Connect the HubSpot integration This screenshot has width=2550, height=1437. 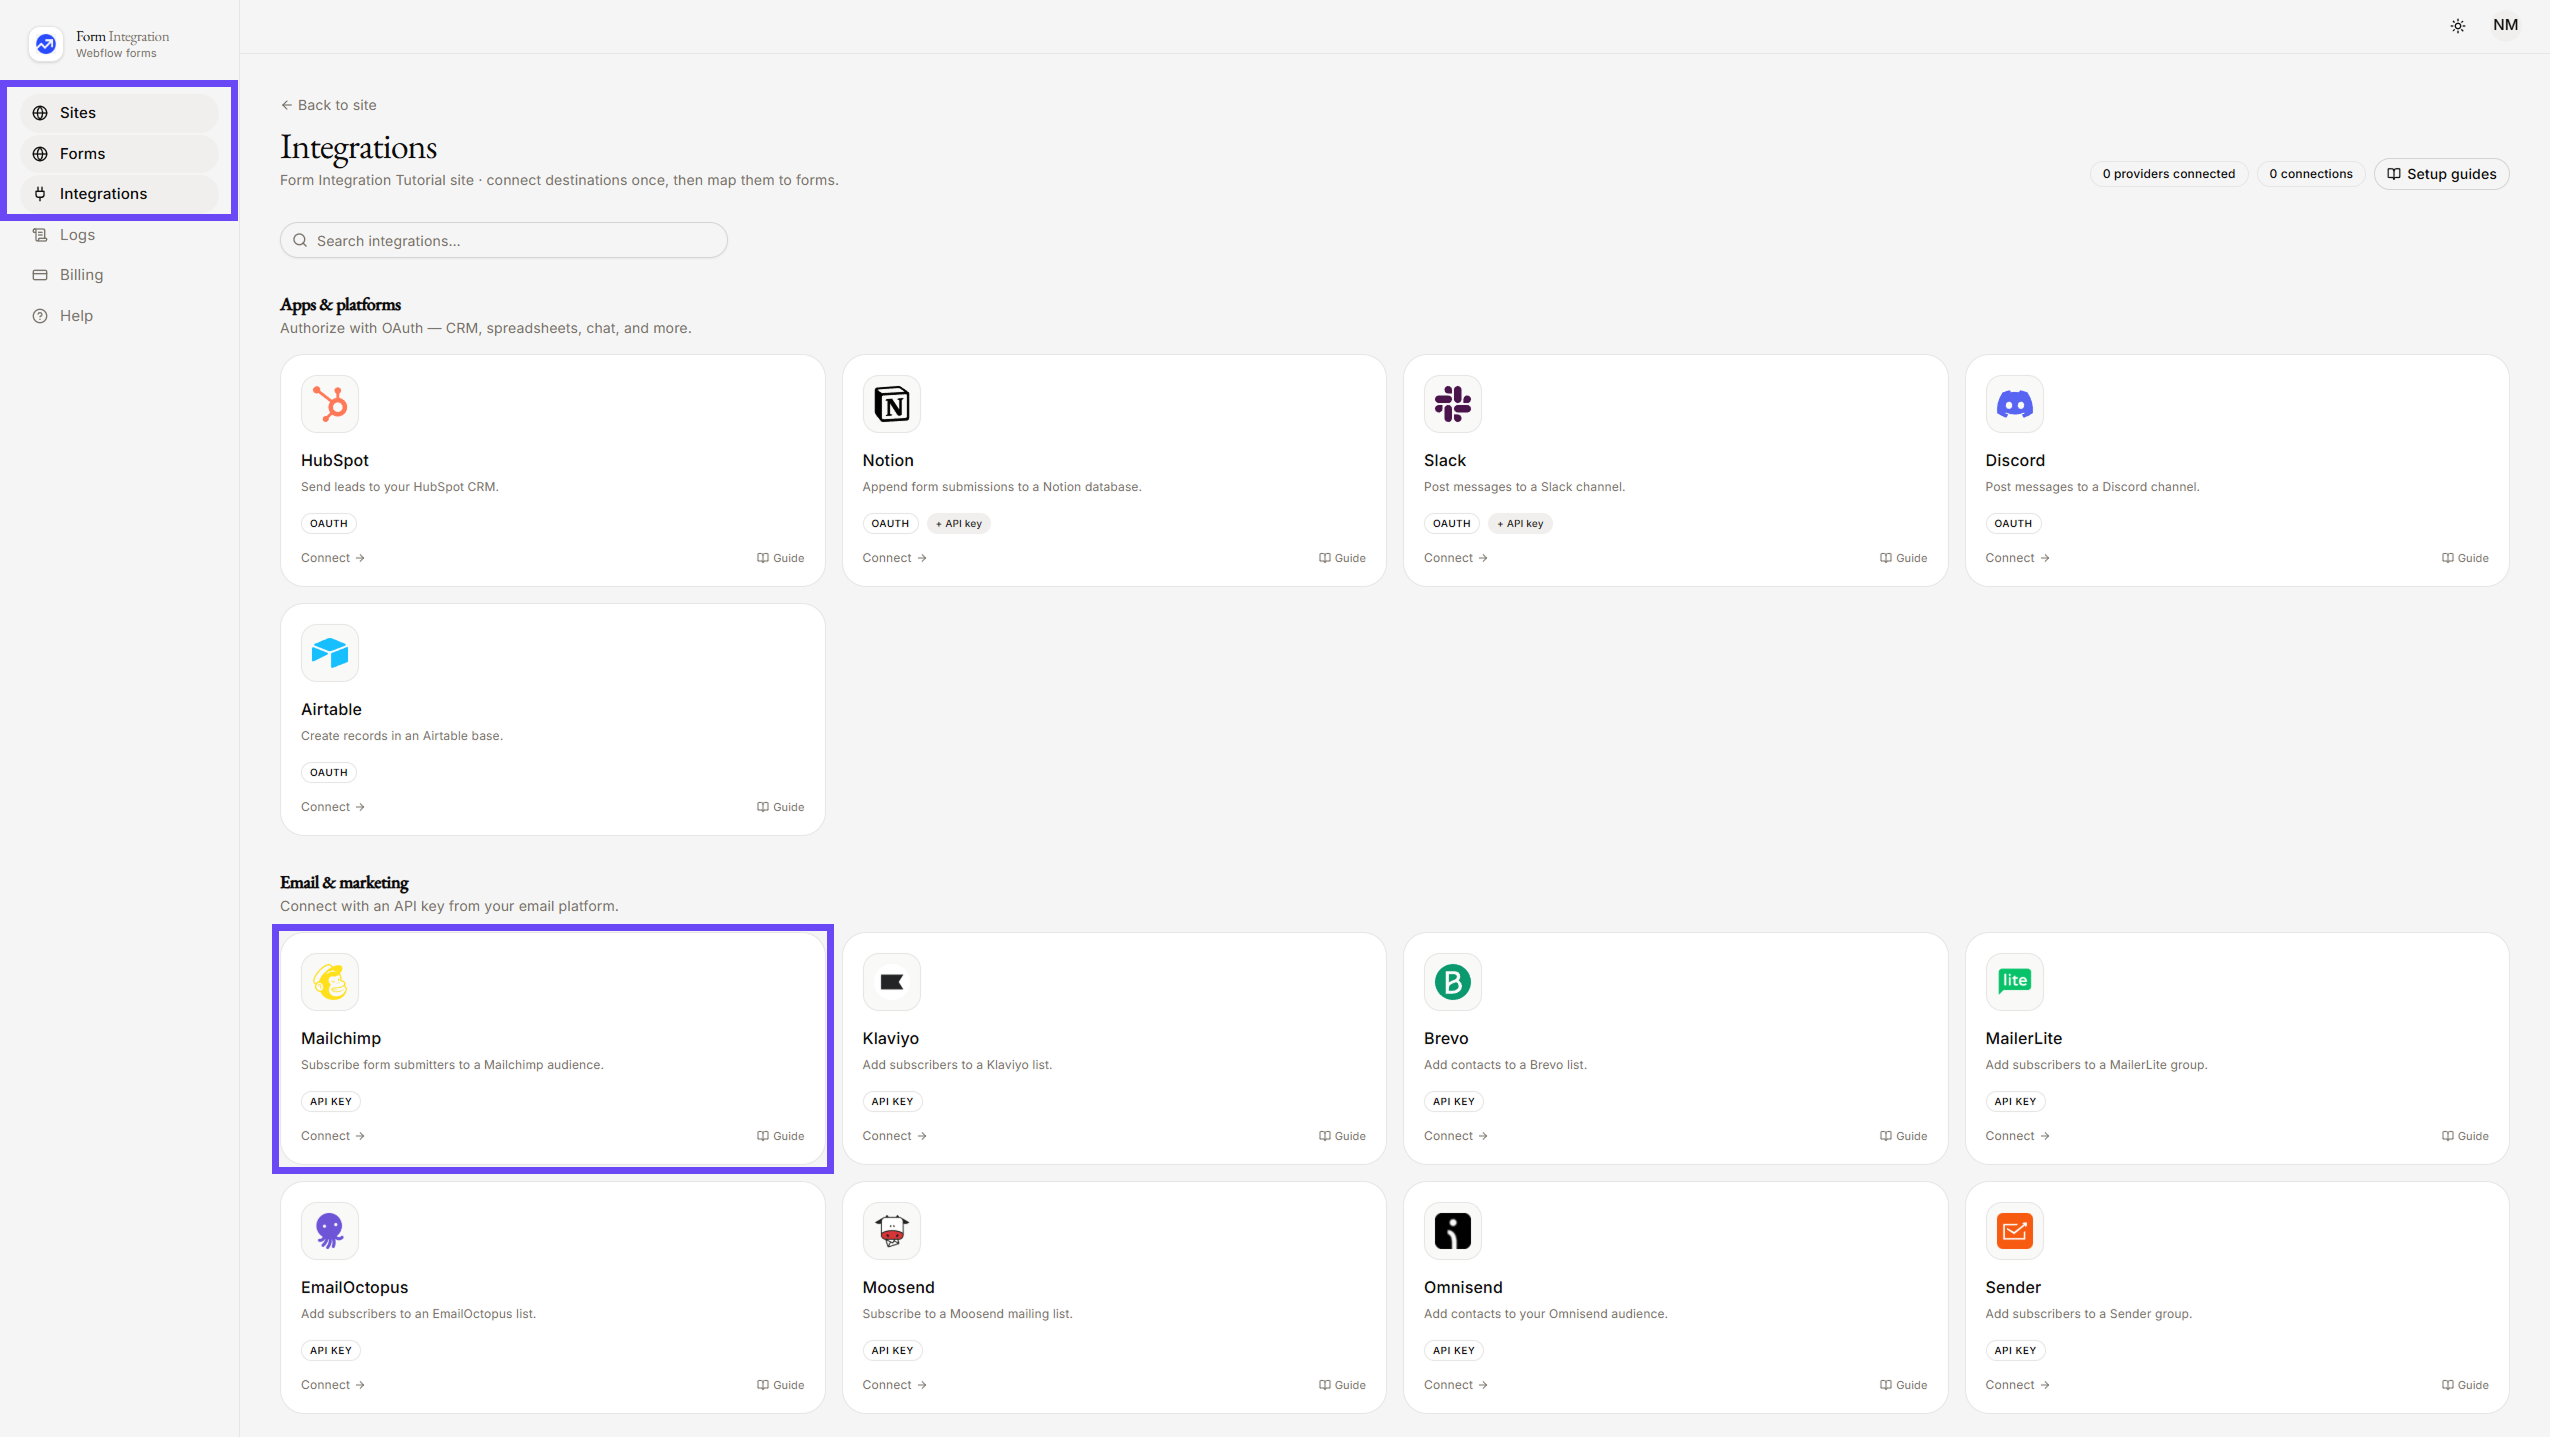333,558
